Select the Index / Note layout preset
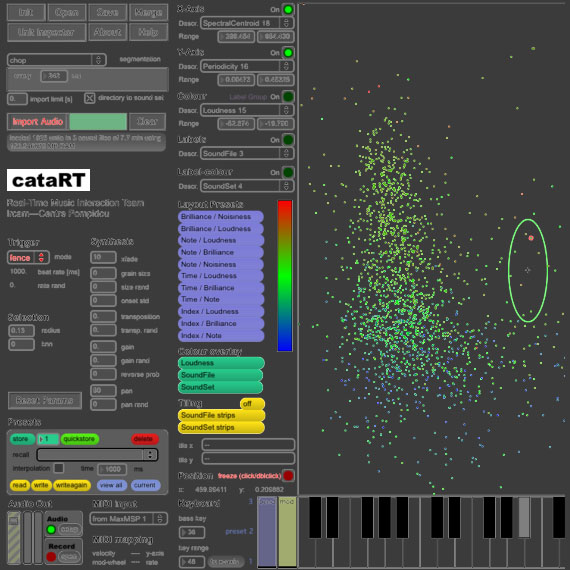This screenshot has height=570, width=570. click(x=221, y=336)
